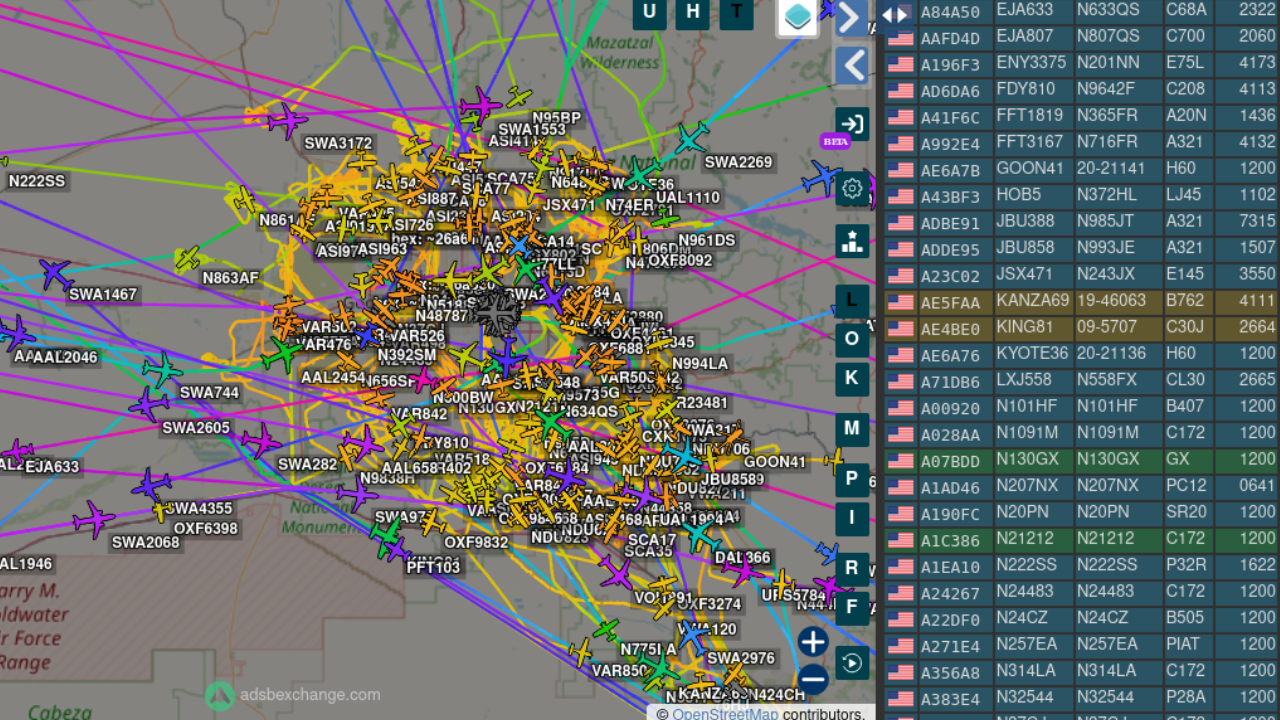This screenshot has height=720, width=1280.
Task: Click callsign JSX471 in the table
Action: point(1024,274)
